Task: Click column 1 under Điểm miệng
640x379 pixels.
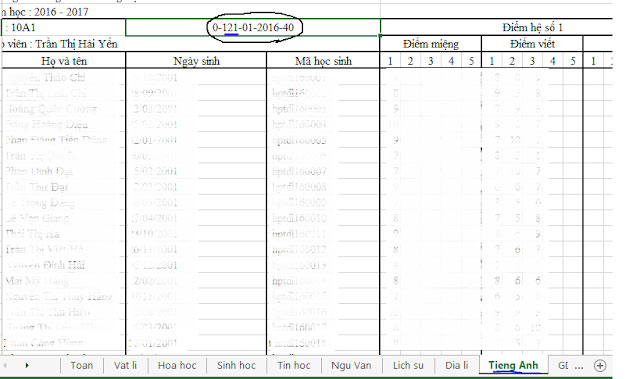Action: pyautogui.click(x=390, y=61)
